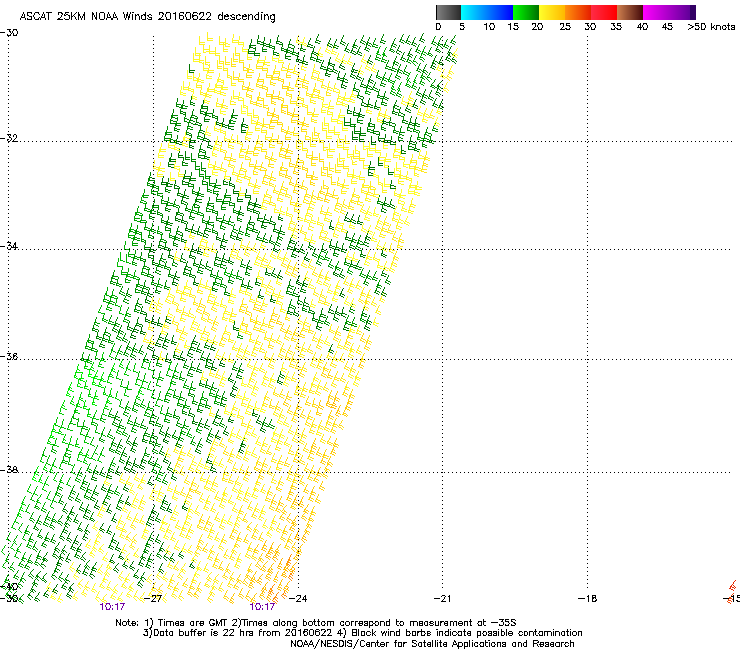
Task: Pick the brown 35-40 knots legend swatch
Action: tap(630, 12)
